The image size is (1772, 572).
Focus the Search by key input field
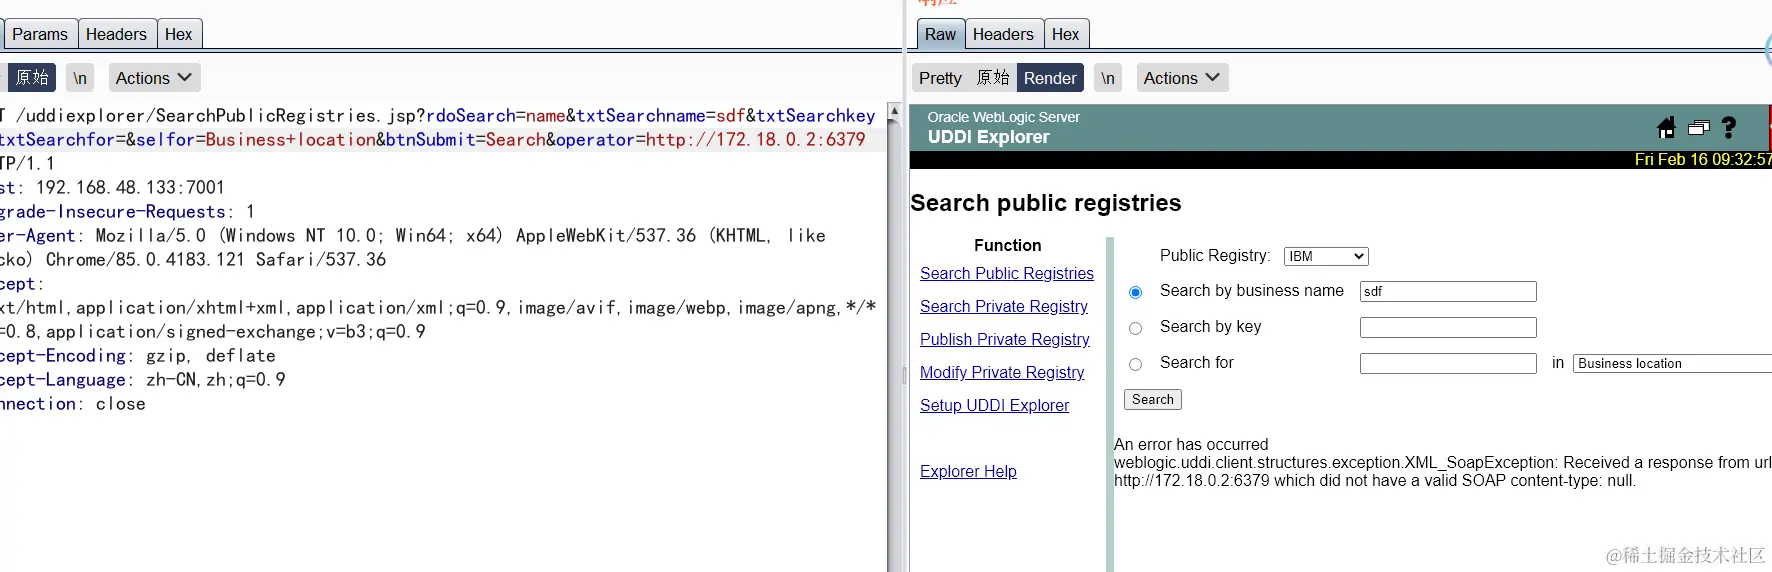pyautogui.click(x=1448, y=327)
